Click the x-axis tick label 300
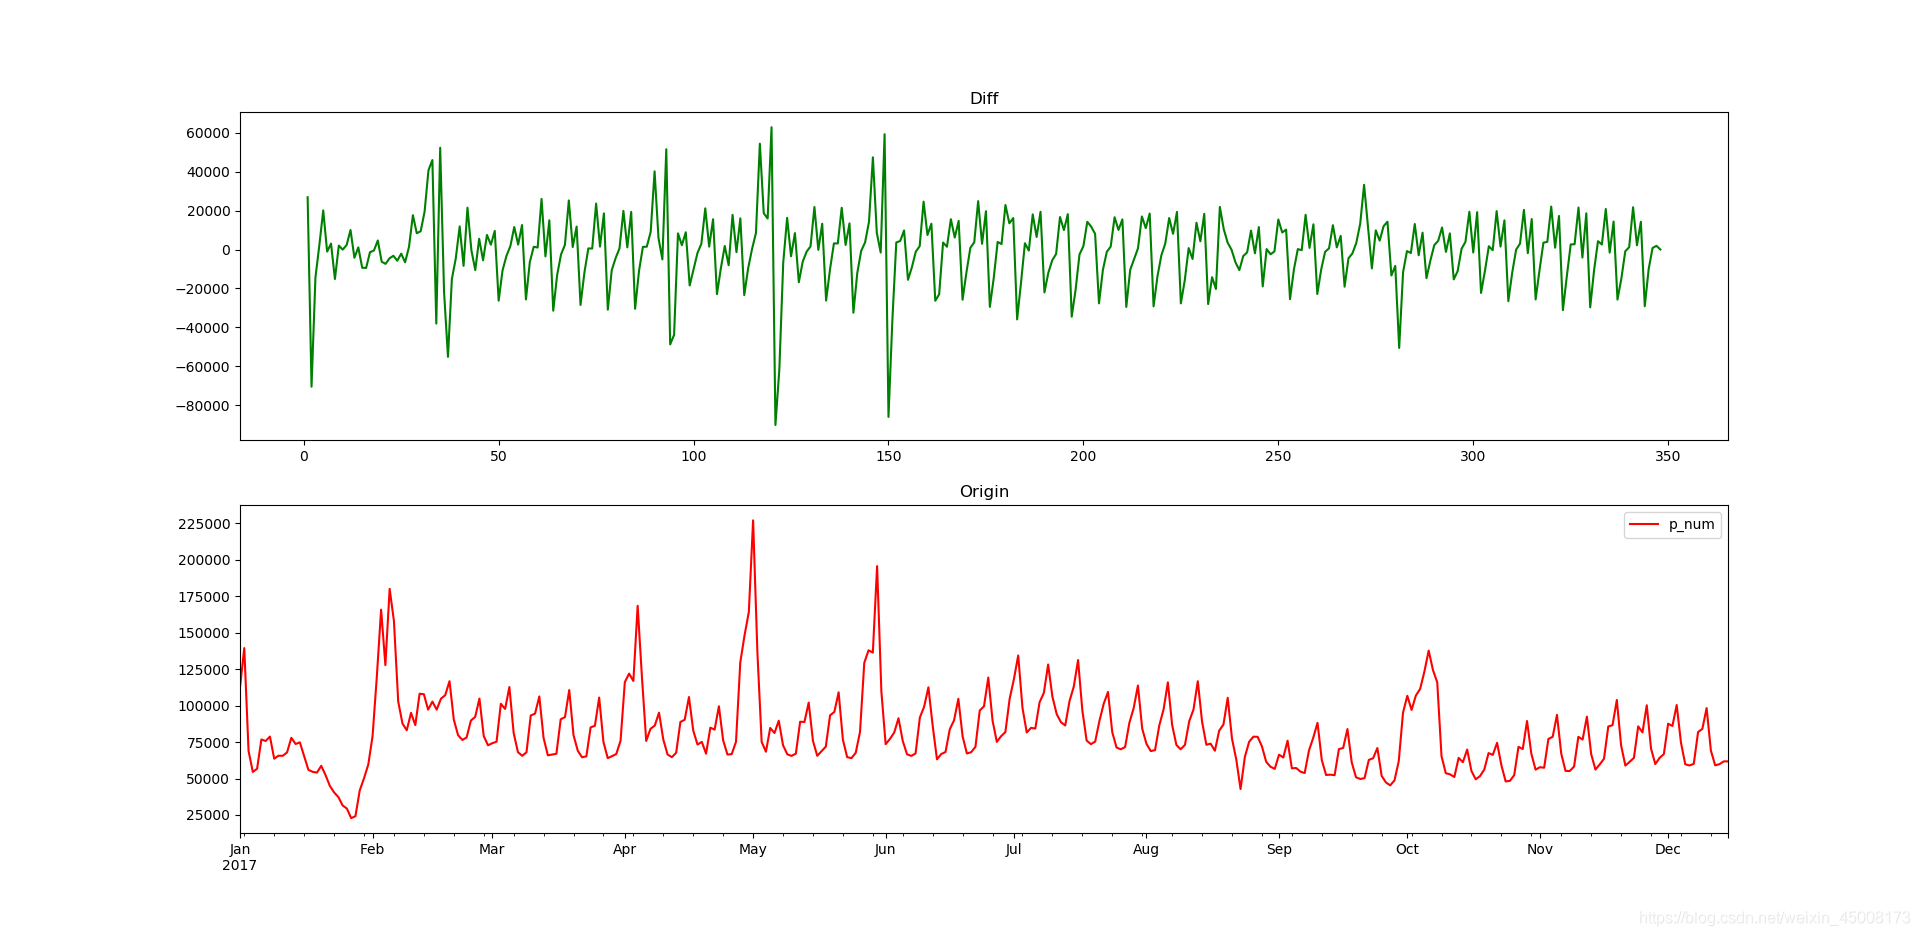1920x936 pixels. [1472, 456]
